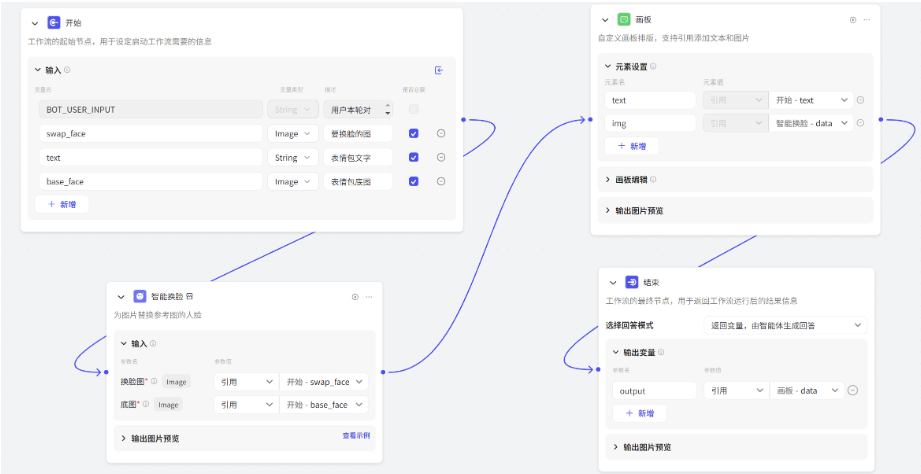Click info icon next to 输入 in 开始

[67, 70]
